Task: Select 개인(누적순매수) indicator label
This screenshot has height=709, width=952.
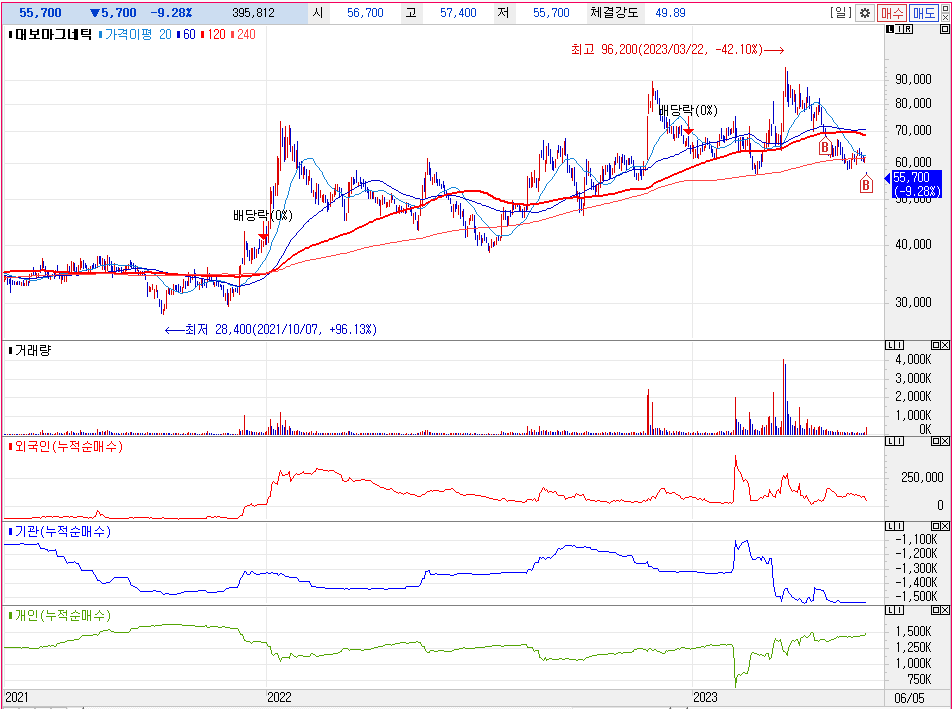Action: click(x=63, y=616)
